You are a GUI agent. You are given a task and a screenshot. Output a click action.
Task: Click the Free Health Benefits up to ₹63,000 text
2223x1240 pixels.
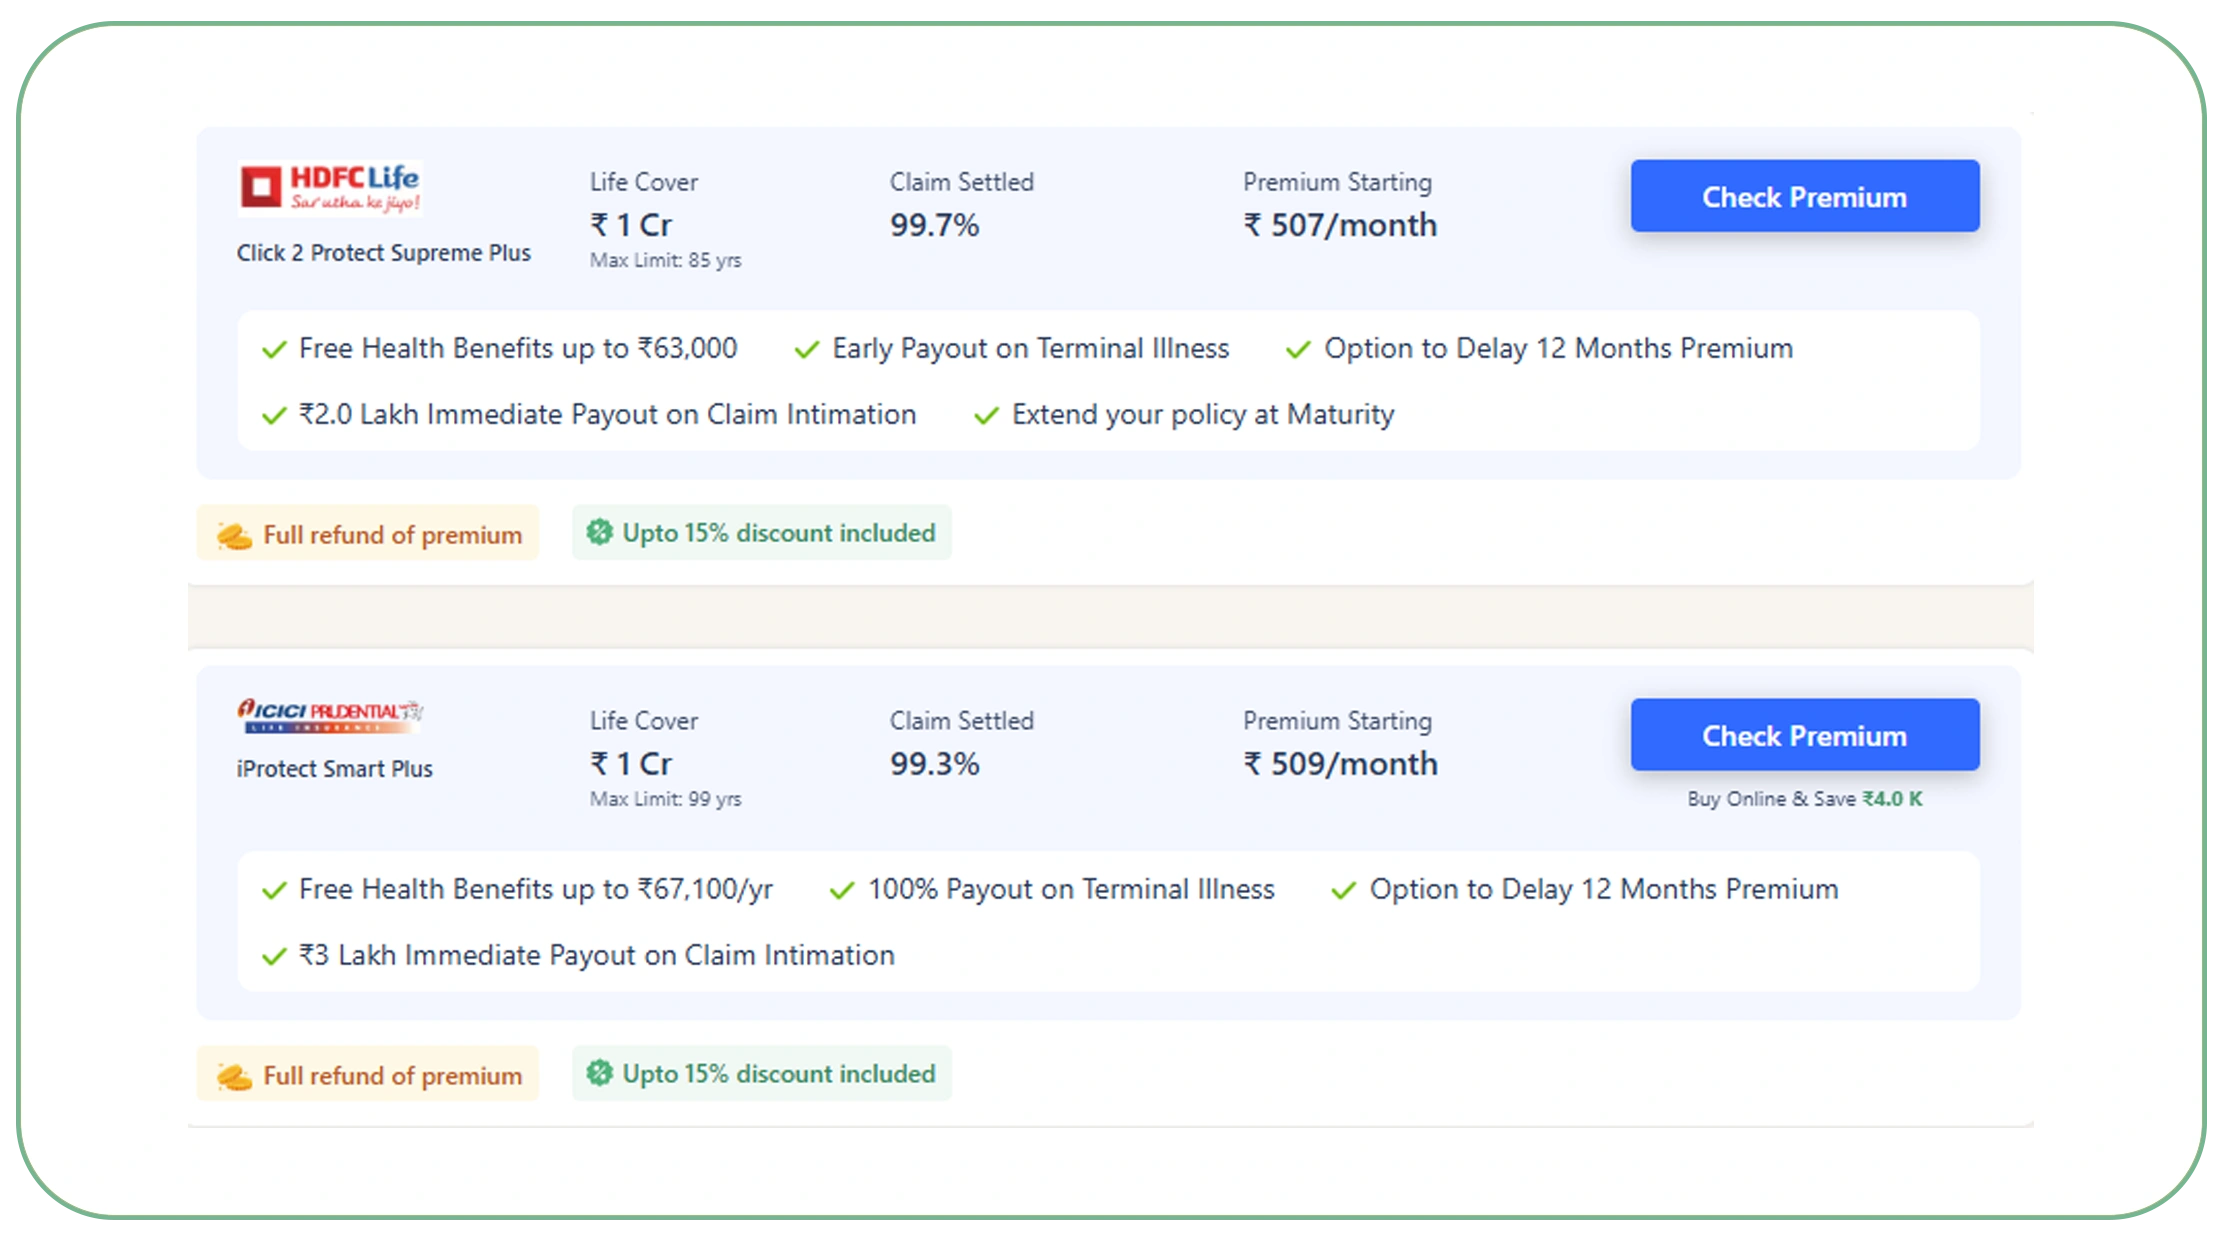coord(518,348)
